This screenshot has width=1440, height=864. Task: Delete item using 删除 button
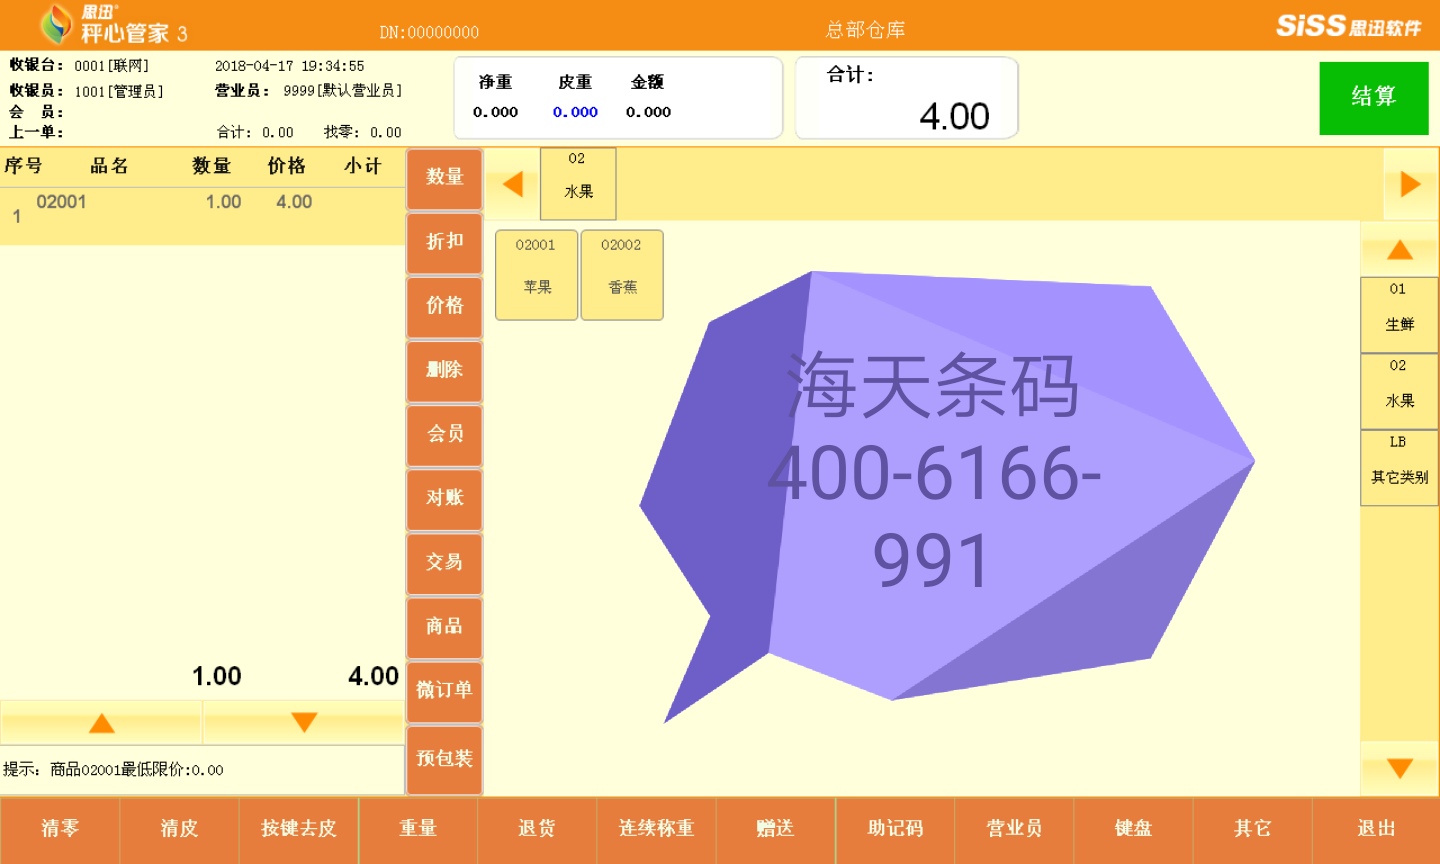coord(444,370)
